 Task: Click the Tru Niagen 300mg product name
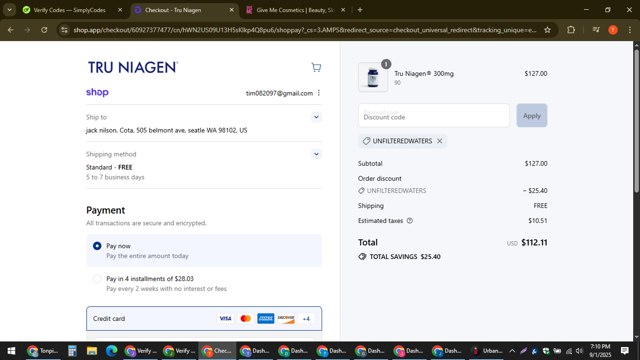point(424,73)
